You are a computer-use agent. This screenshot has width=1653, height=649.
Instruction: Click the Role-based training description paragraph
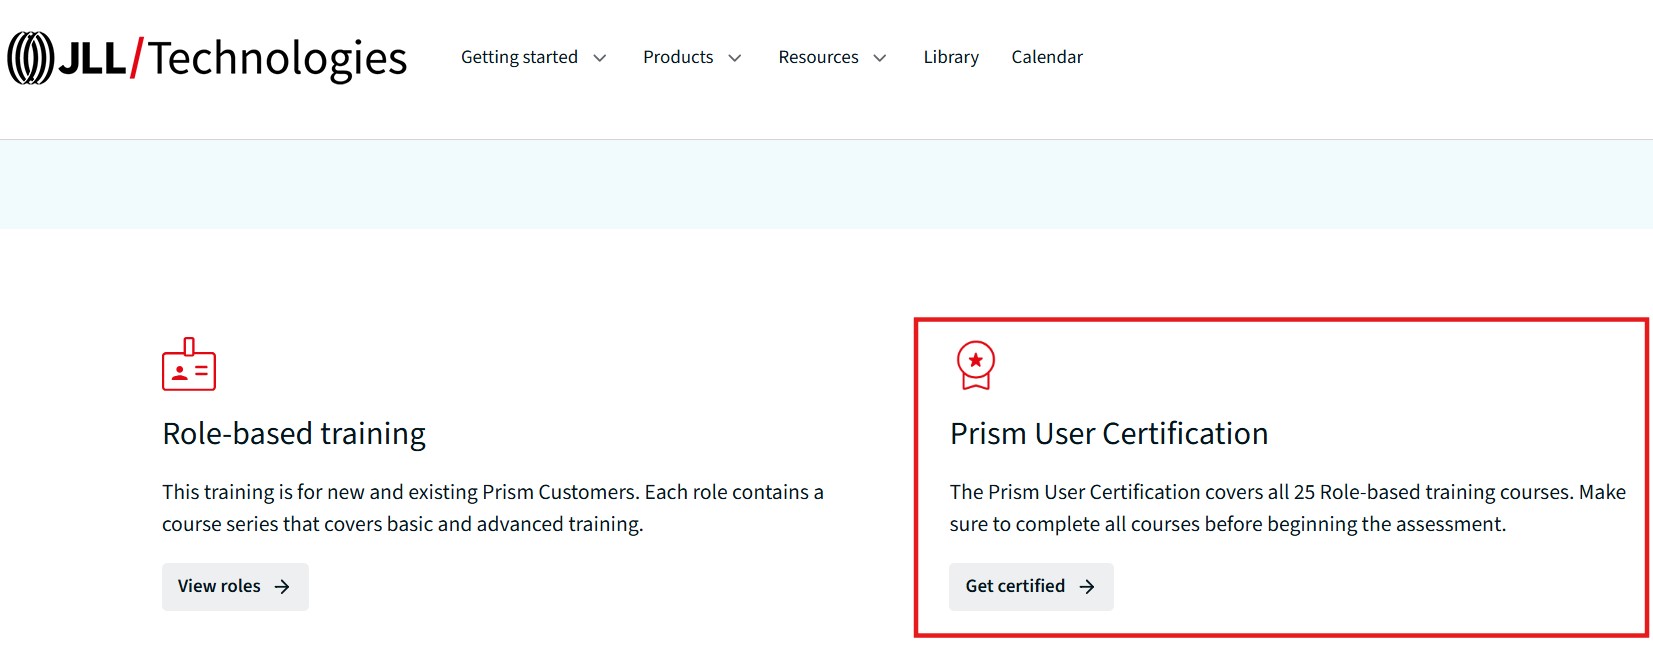pyautogui.click(x=492, y=508)
